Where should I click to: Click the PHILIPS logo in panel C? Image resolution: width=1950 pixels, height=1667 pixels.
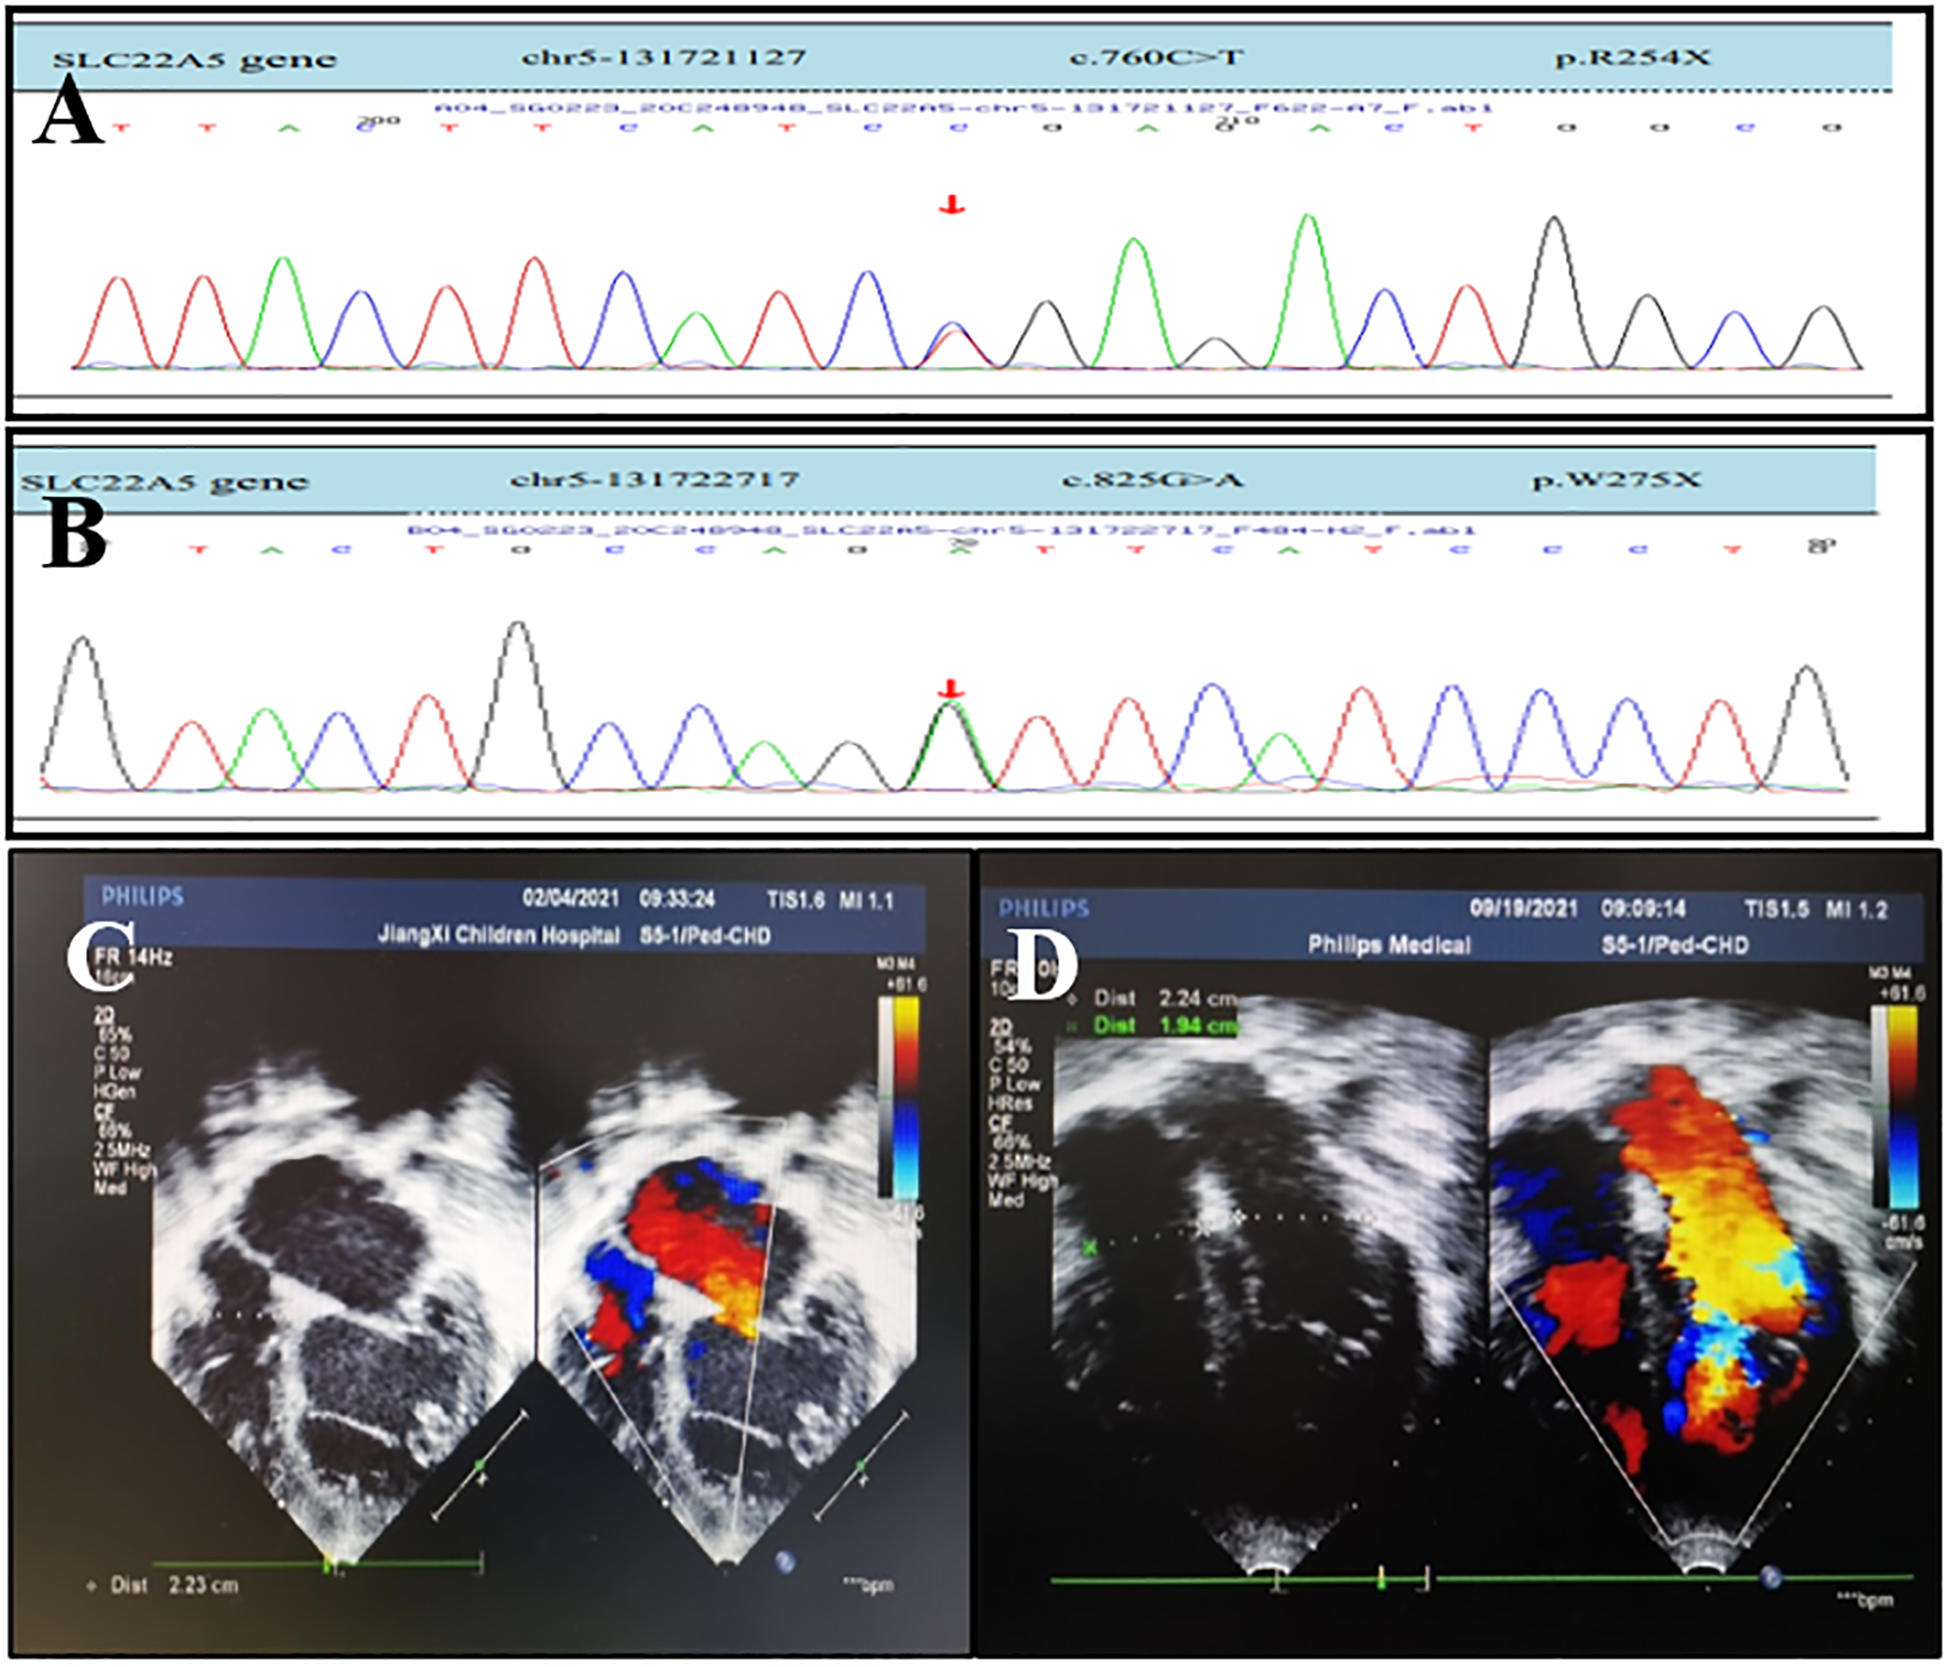pyautogui.click(x=143, y=895)
